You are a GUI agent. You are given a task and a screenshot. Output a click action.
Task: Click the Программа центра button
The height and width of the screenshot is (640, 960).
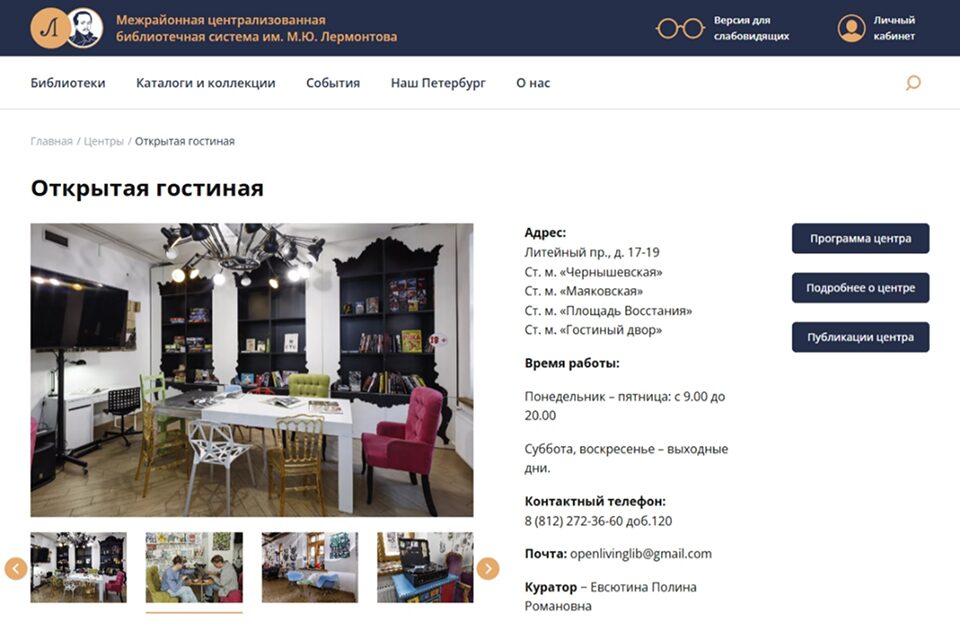[860, 238]
